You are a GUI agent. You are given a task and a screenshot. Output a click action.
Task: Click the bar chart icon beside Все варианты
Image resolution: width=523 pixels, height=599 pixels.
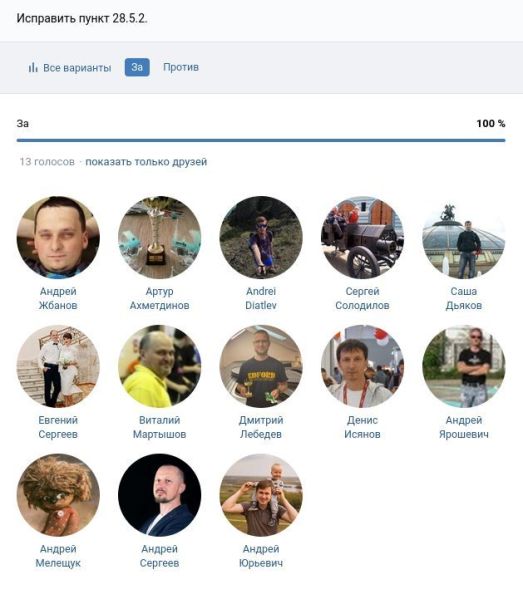click(33, 68)
